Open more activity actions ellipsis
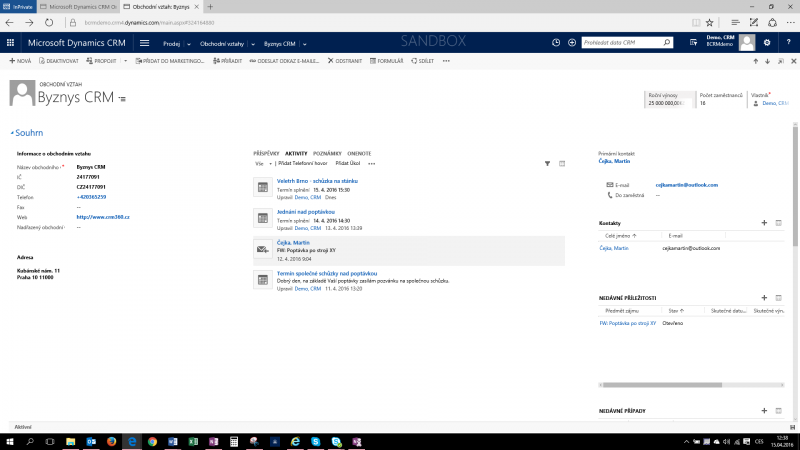Image resolution: width=800 pixels, height=450 pixels. point(371,164)
